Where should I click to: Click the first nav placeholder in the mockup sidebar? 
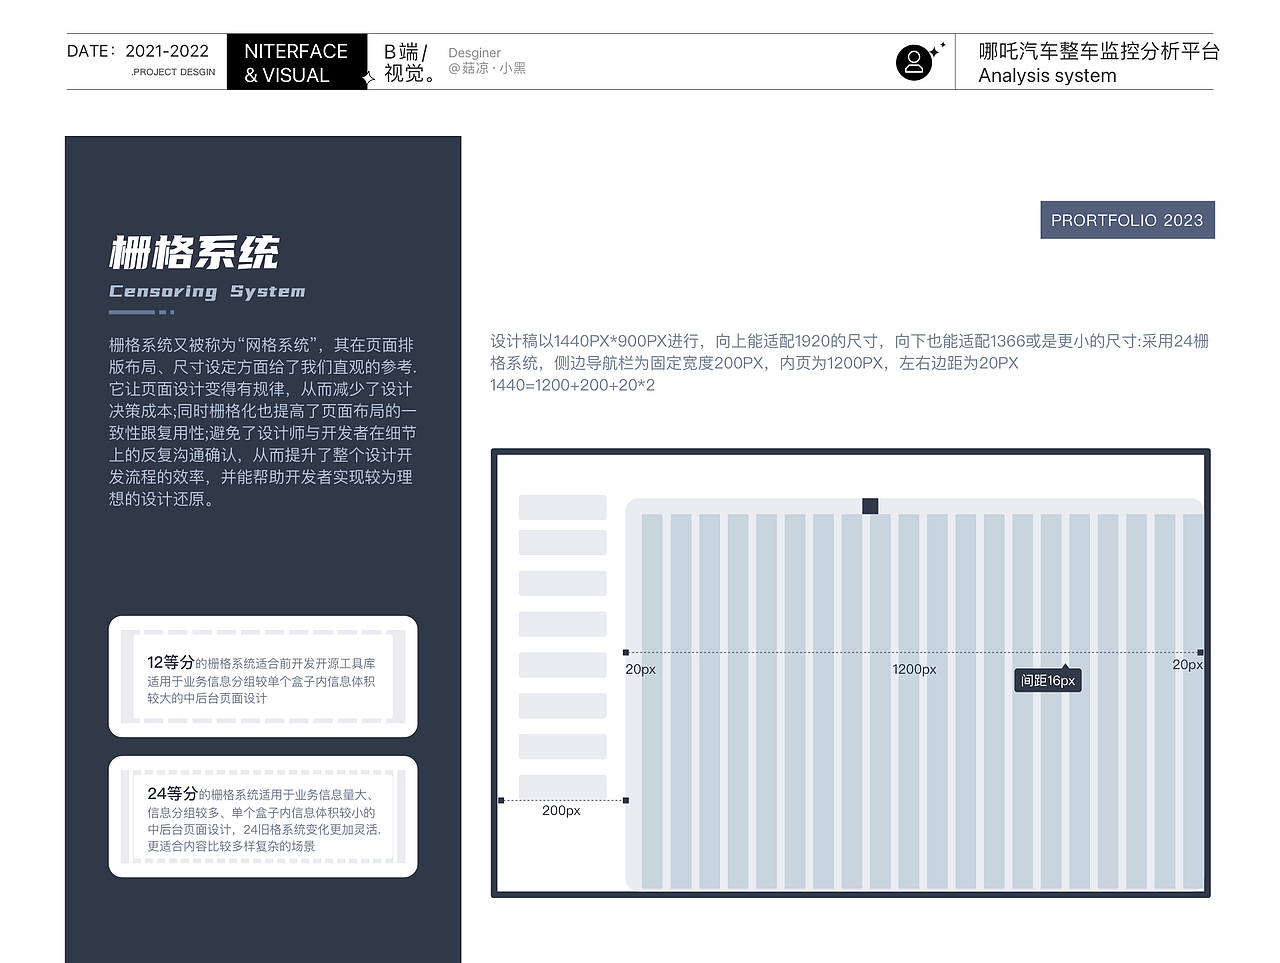pyautogui.click(x=561, y=542)
